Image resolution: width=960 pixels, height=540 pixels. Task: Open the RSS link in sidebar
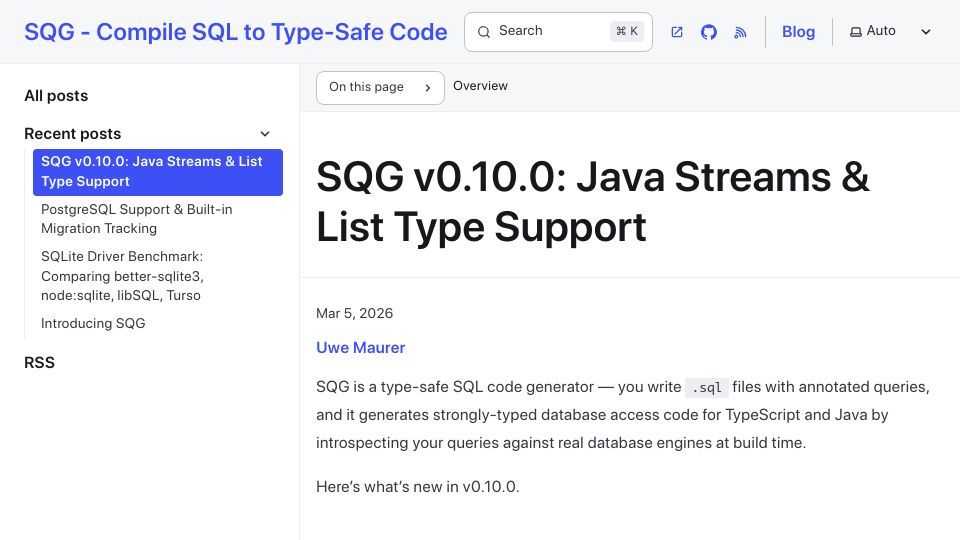point(39,362)
